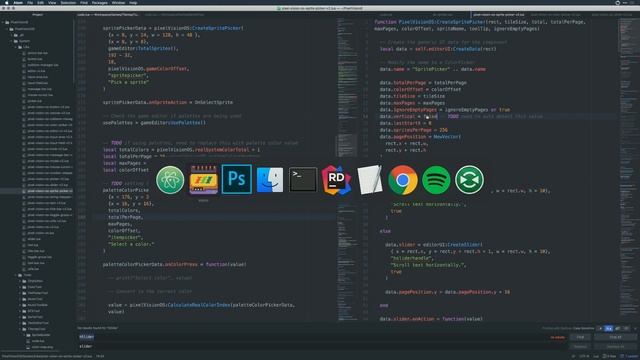Click the "Select a color." string in left editor
Image resolution: width=640 pixels, height=360 pixels.
[131, 244]
